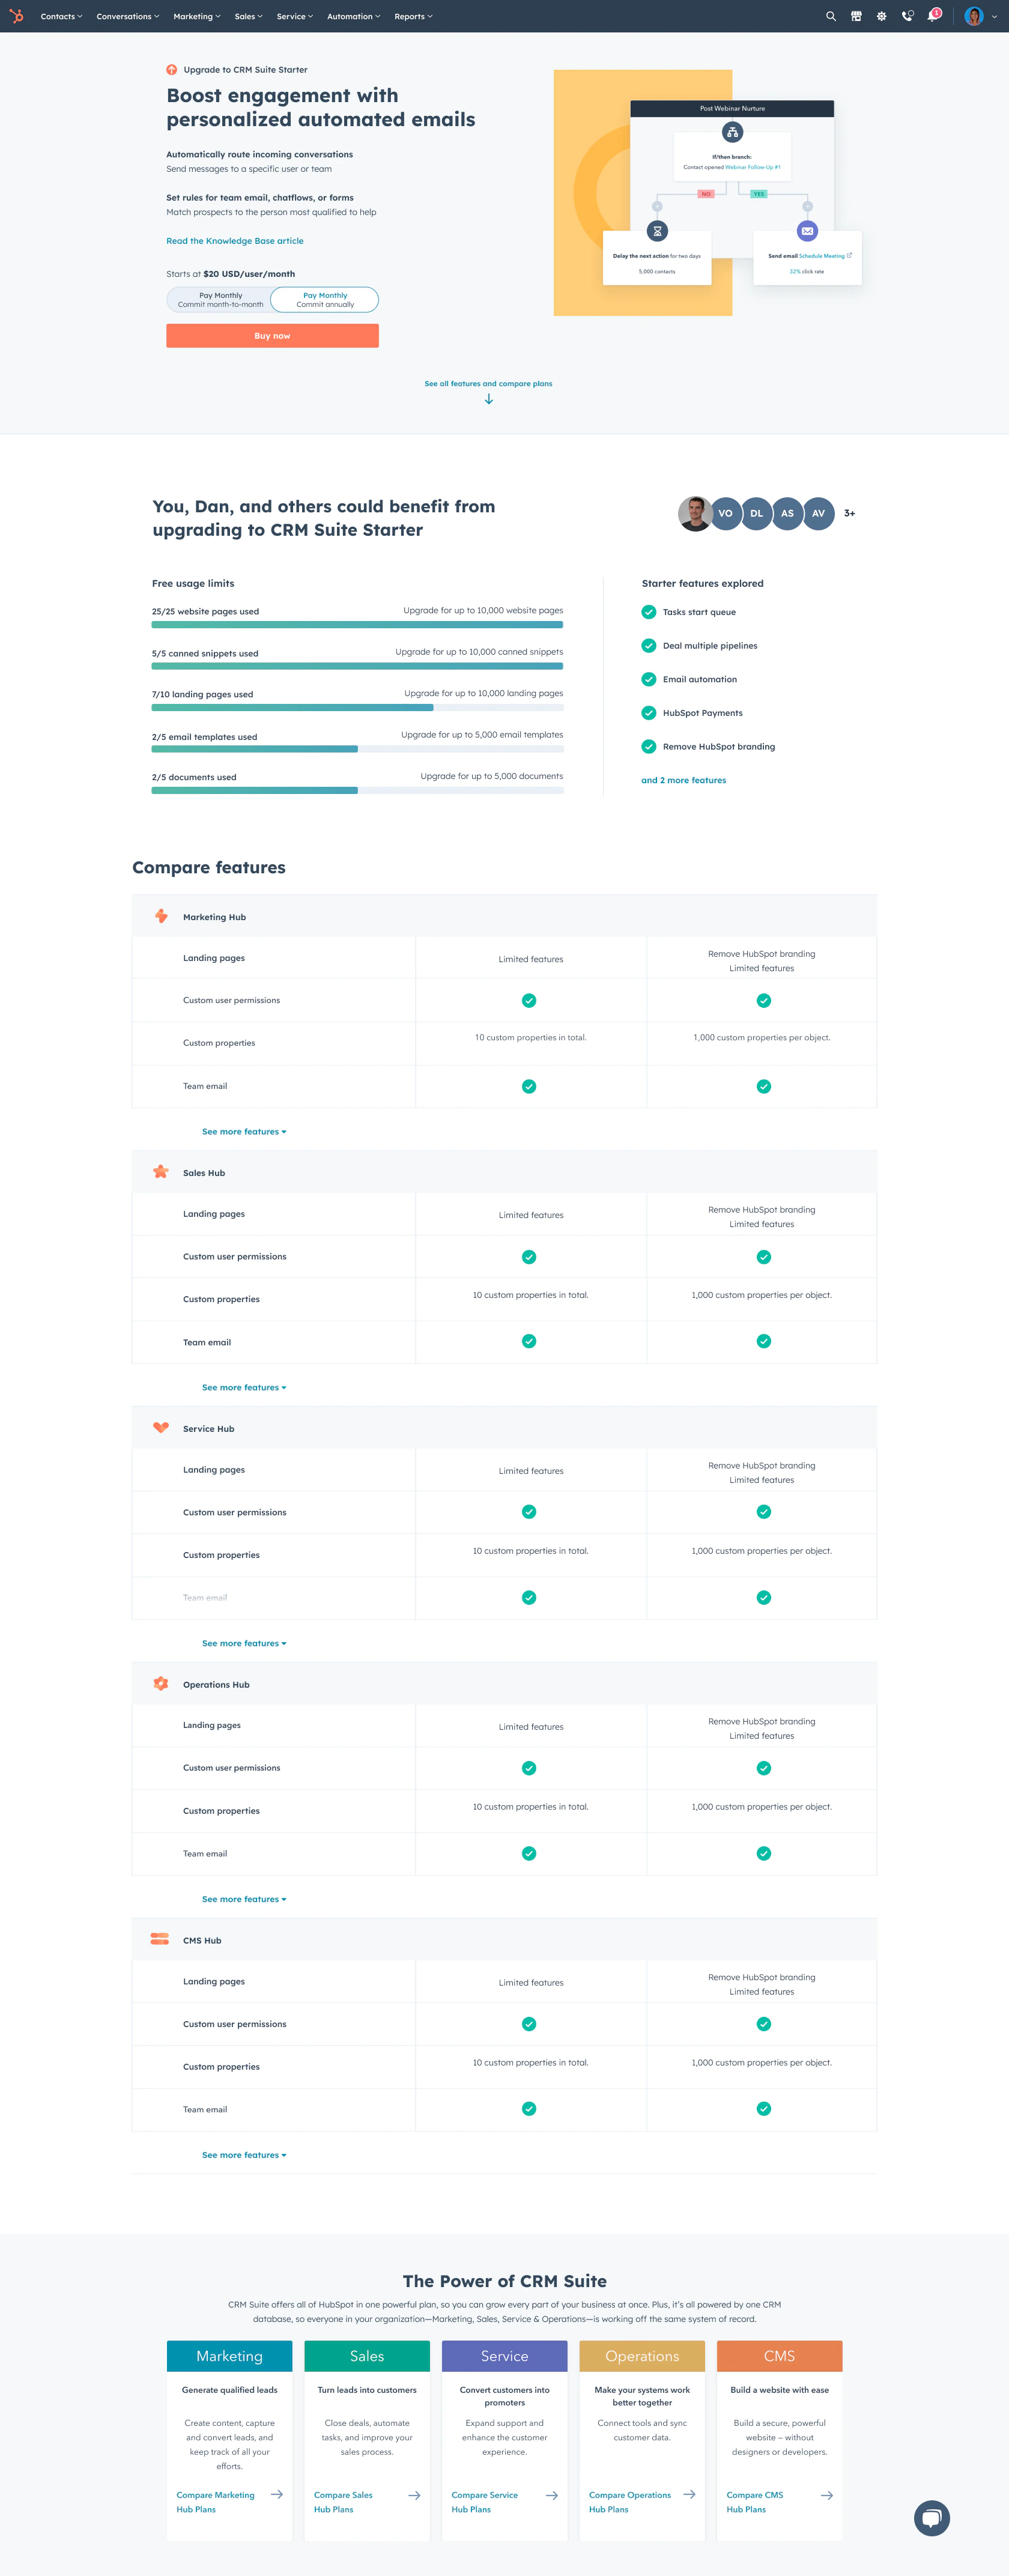Click the Operations Hub gear icon
This screenshot has height=2576, width=1009.
[161, 1684]
